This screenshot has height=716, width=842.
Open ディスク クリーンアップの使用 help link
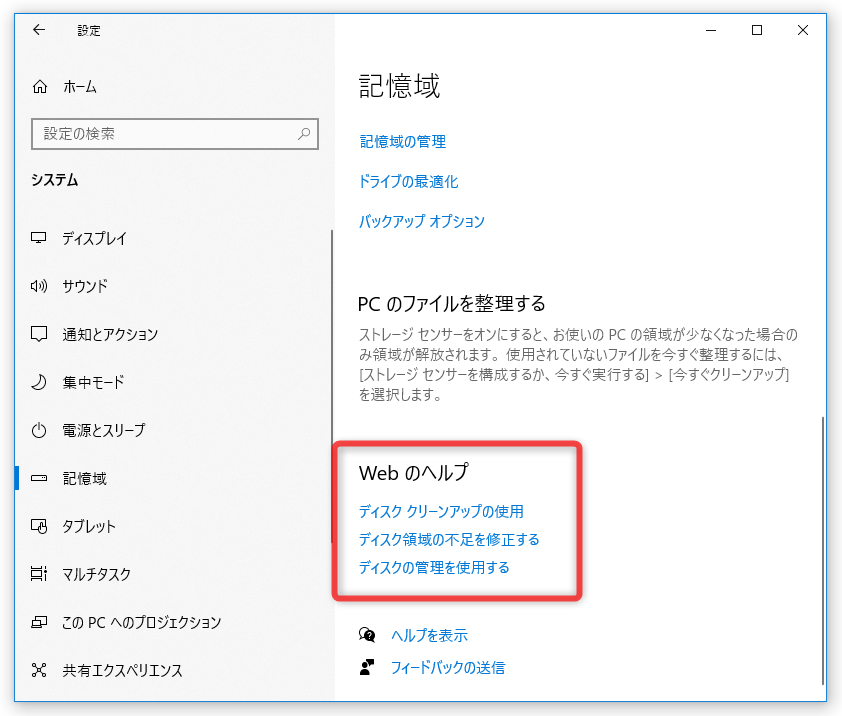(441, 511)
